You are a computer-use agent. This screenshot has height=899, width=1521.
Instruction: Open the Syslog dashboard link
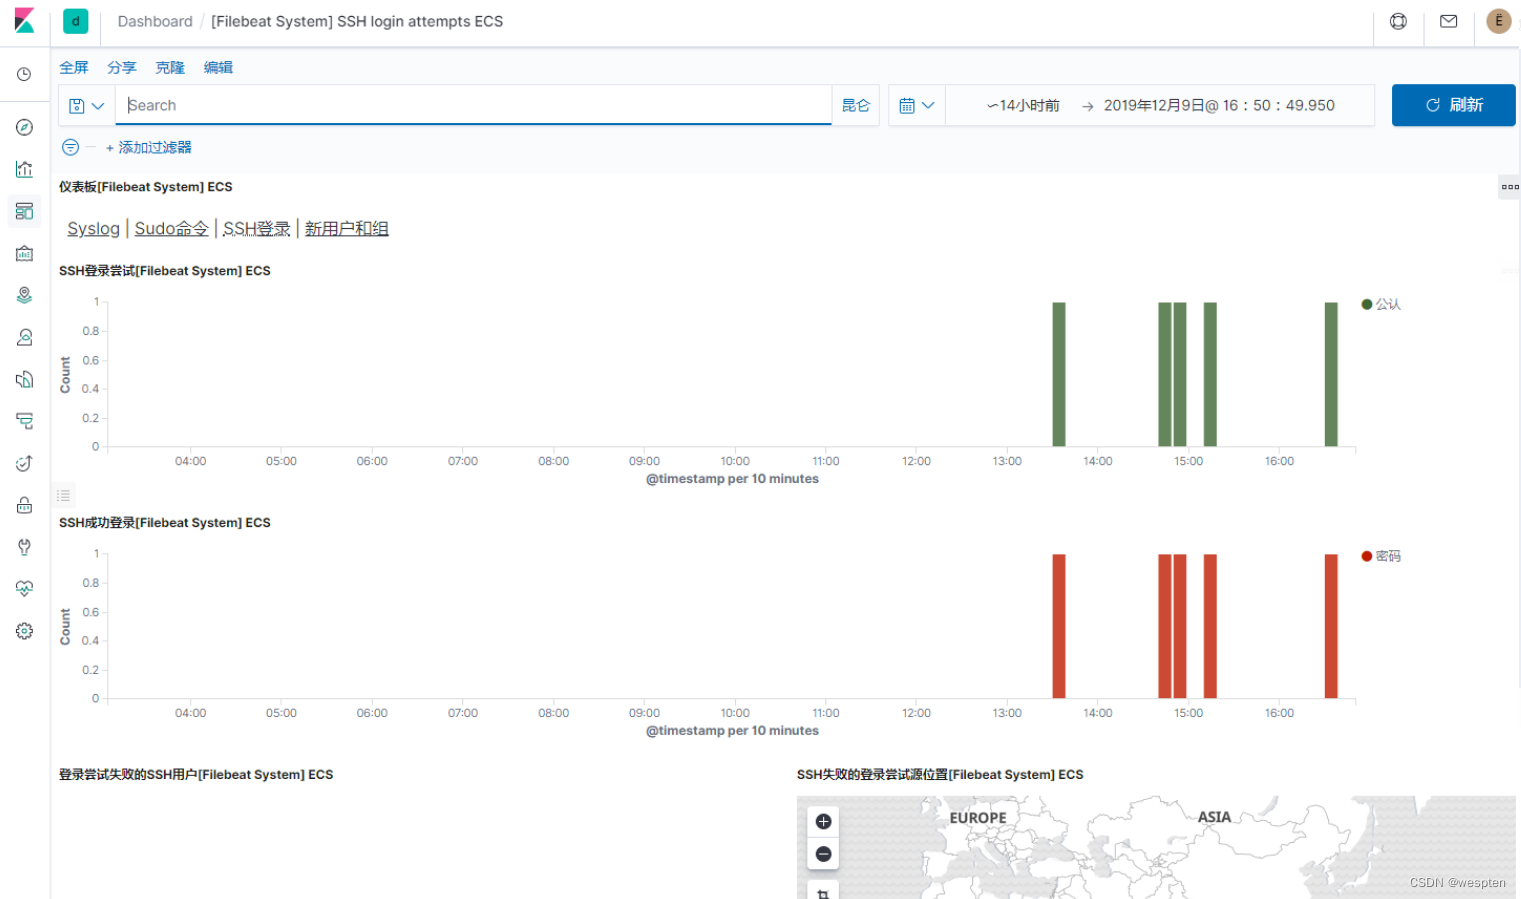point(93,229)
